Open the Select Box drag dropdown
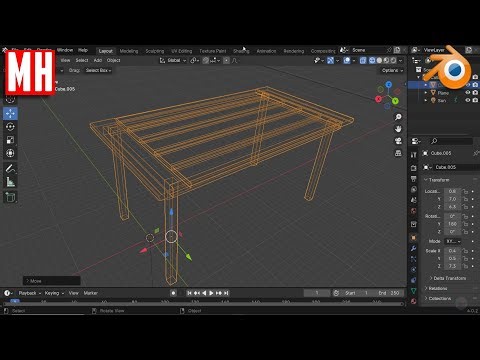This screenshot has width=480, height=360. click(98, 70)
